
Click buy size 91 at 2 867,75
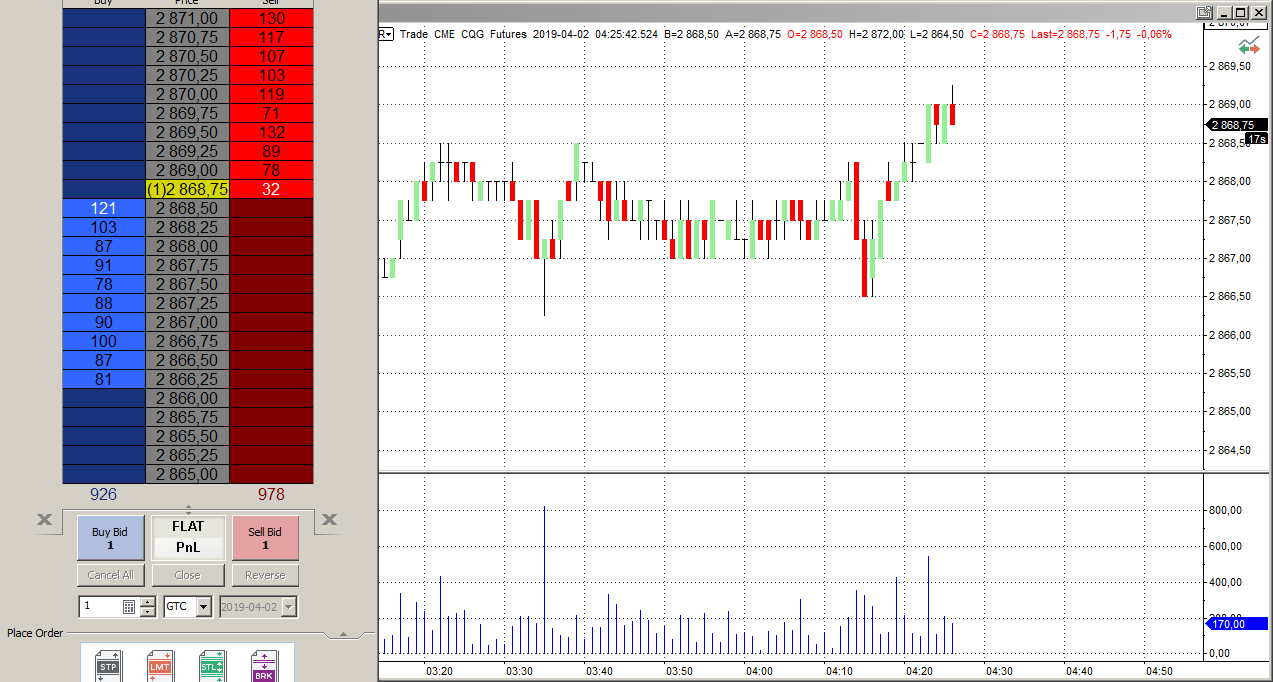pyautogui.click(x=104, y=265)
